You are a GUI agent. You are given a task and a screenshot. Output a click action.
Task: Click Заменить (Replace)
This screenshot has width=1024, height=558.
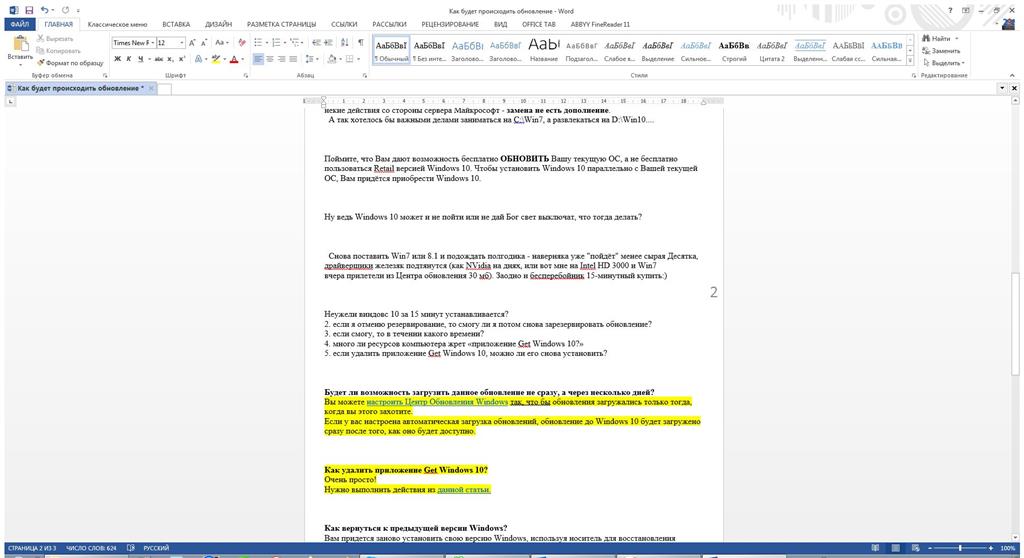coord(941,51)
